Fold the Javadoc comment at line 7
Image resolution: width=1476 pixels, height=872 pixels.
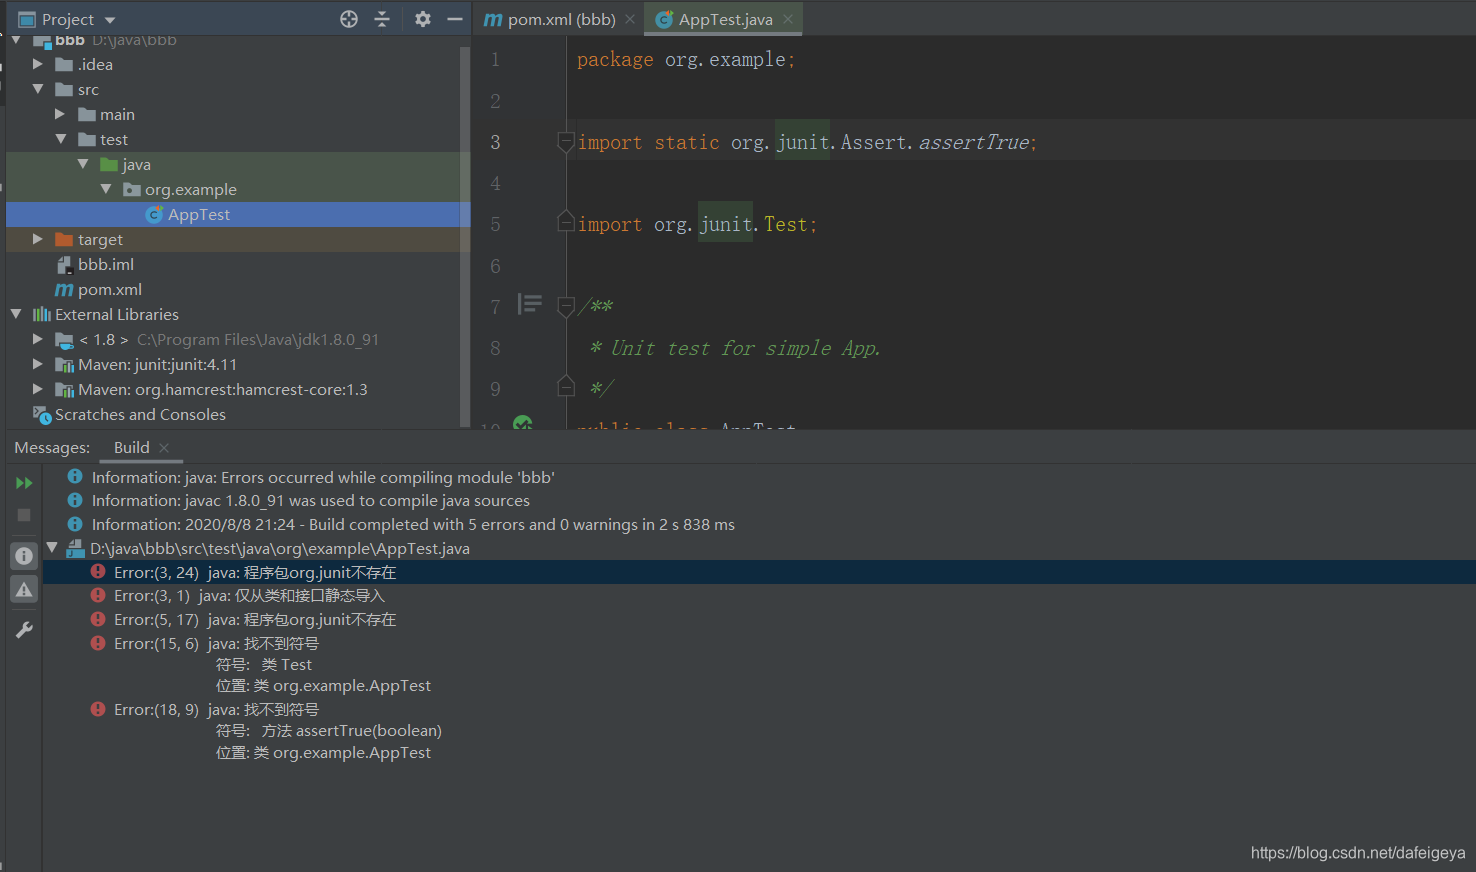pyautogui.click(x=566, y=306)
